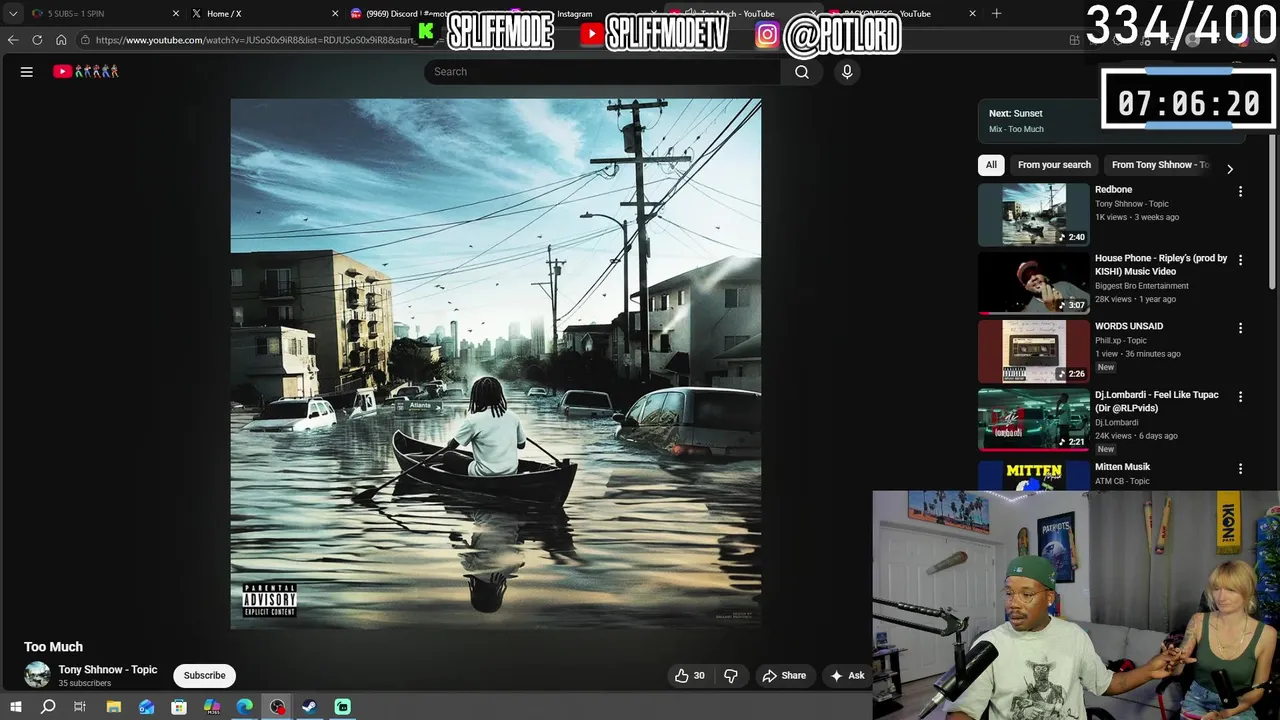Open Steam from taskbar

point(310,707)
